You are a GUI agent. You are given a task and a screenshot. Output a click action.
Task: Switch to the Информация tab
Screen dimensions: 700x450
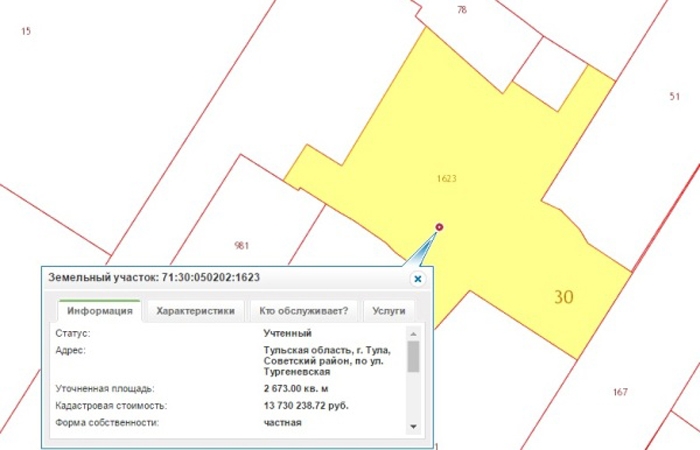coord(100,311)
